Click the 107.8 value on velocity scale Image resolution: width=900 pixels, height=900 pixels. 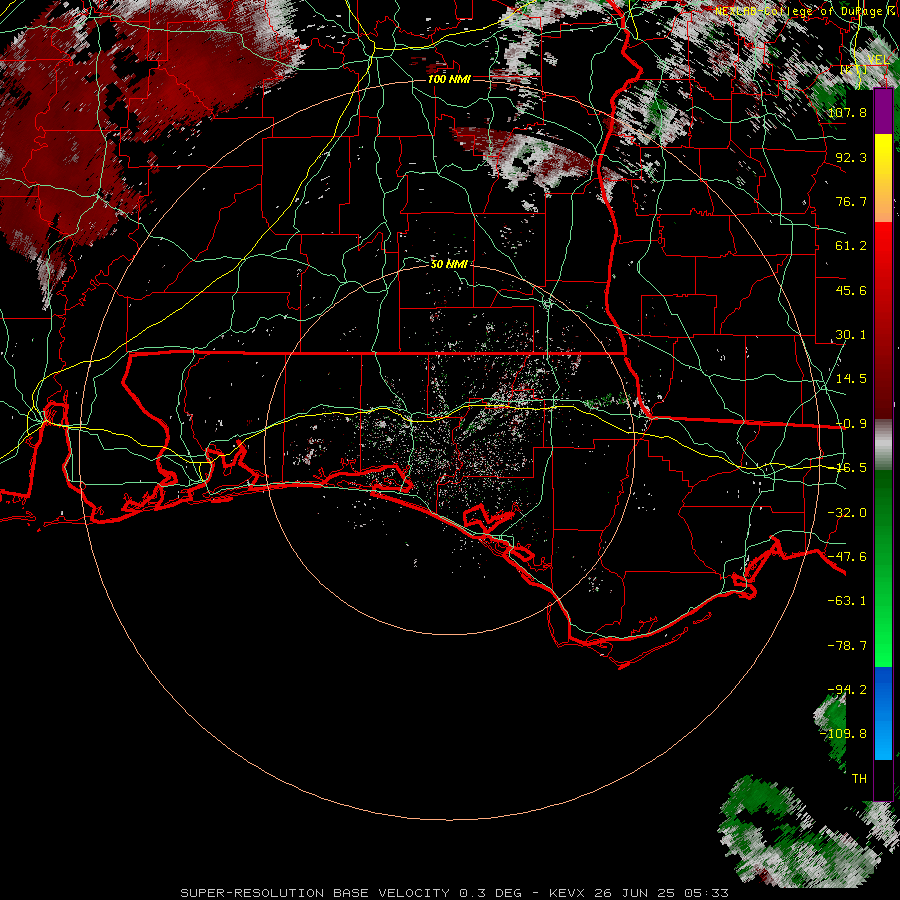point(848,112)
